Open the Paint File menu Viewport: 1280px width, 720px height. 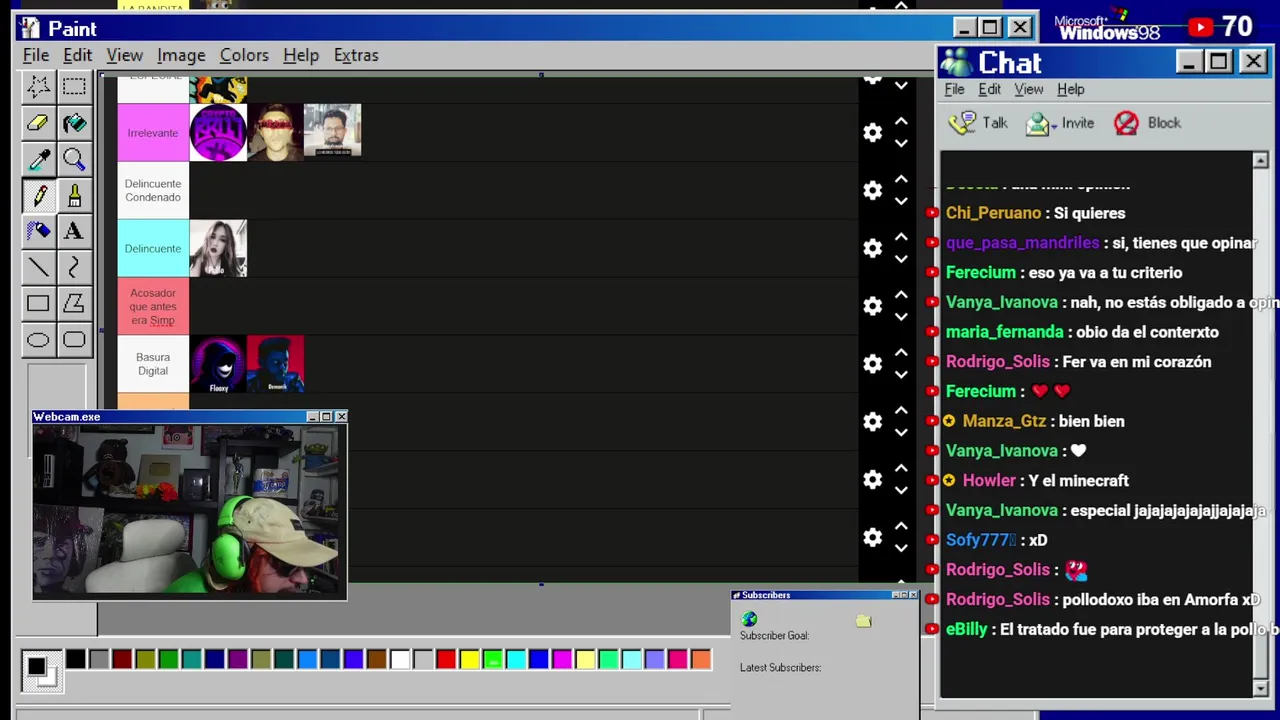click(x=36, y=55)
